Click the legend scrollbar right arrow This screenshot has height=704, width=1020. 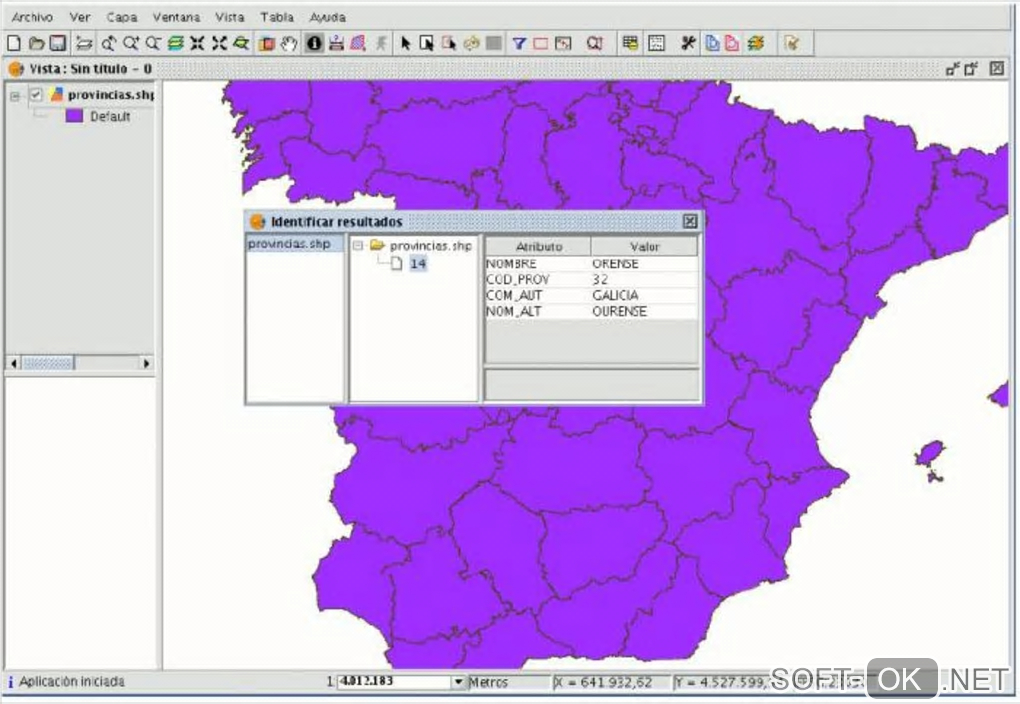point(146,363)
